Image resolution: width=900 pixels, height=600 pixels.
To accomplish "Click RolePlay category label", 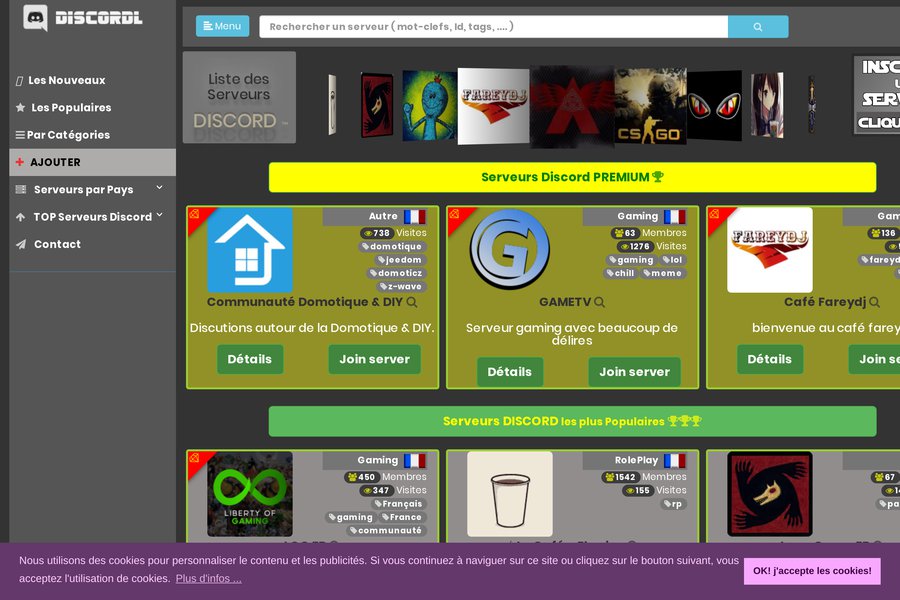I will pos(637,460).
